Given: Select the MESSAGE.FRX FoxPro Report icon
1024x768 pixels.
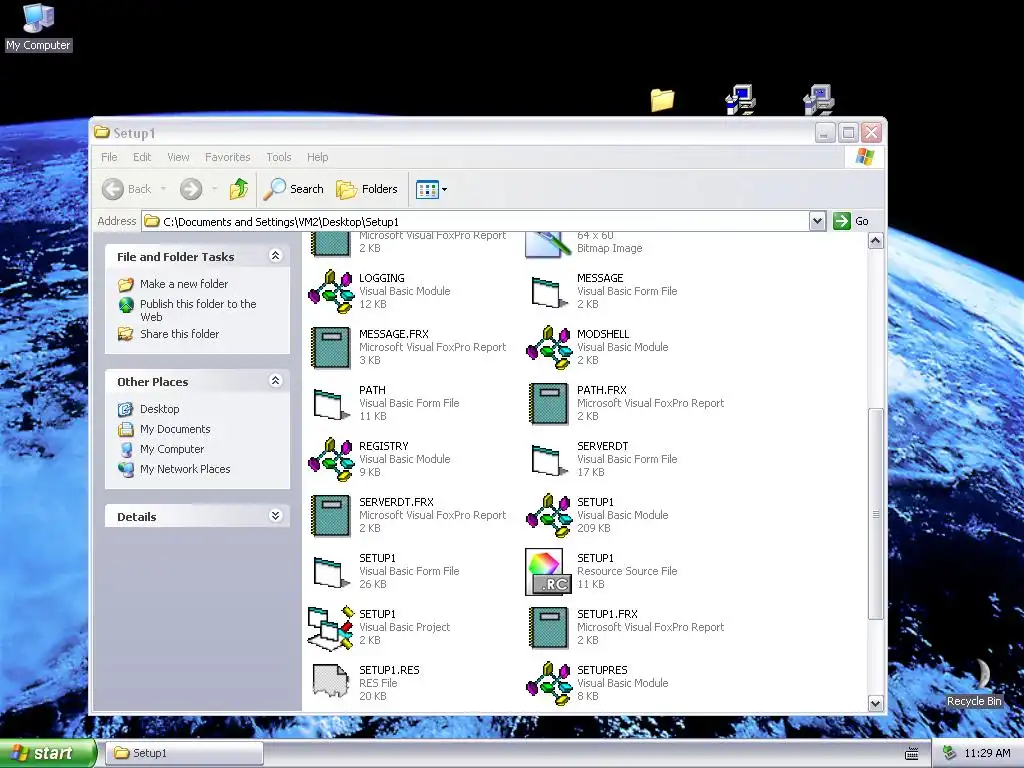Looking at the screenshot, I should [x=331, y=347].
